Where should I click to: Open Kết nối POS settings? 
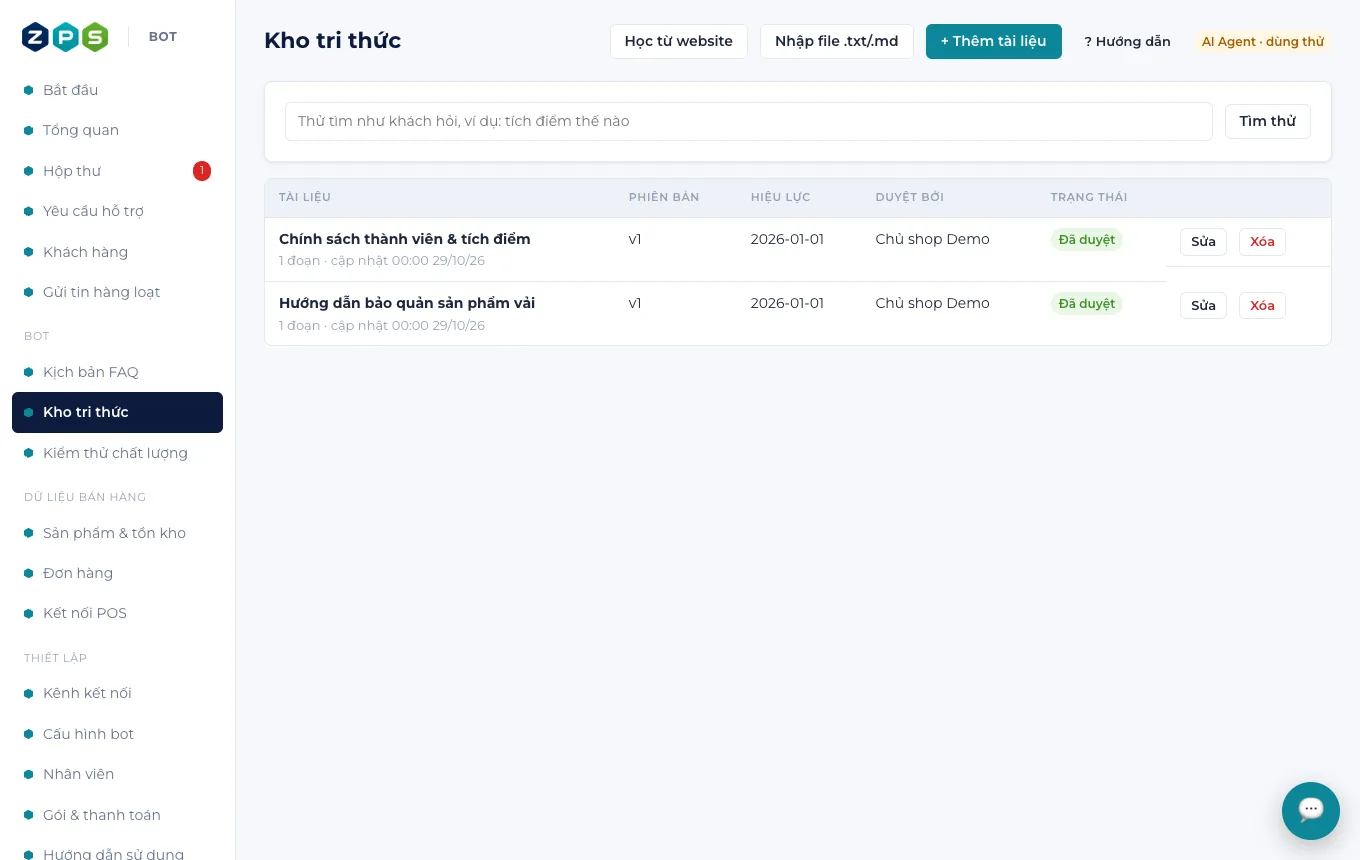coord(117,613)
